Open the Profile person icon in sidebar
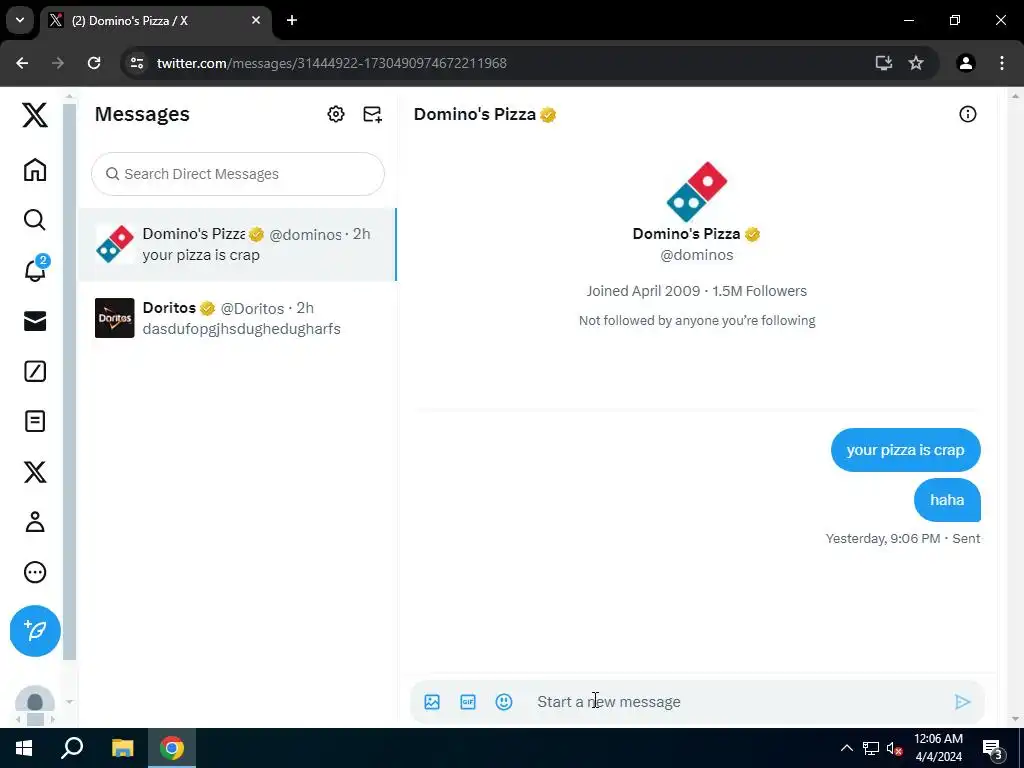The height and width of the screenshot is (768, 1024). (35, 522)
